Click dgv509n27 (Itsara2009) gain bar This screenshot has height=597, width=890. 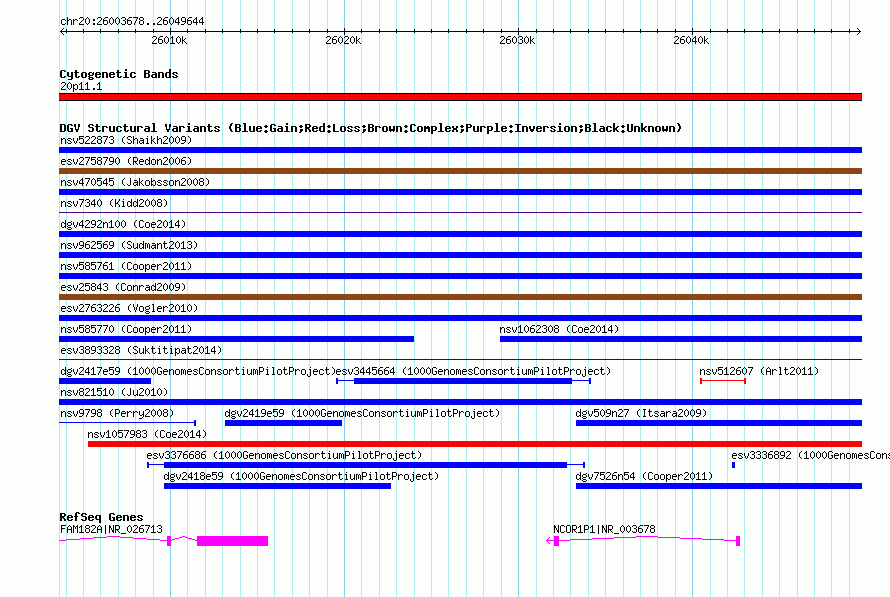pyautogui.click(x=719, y=423)
